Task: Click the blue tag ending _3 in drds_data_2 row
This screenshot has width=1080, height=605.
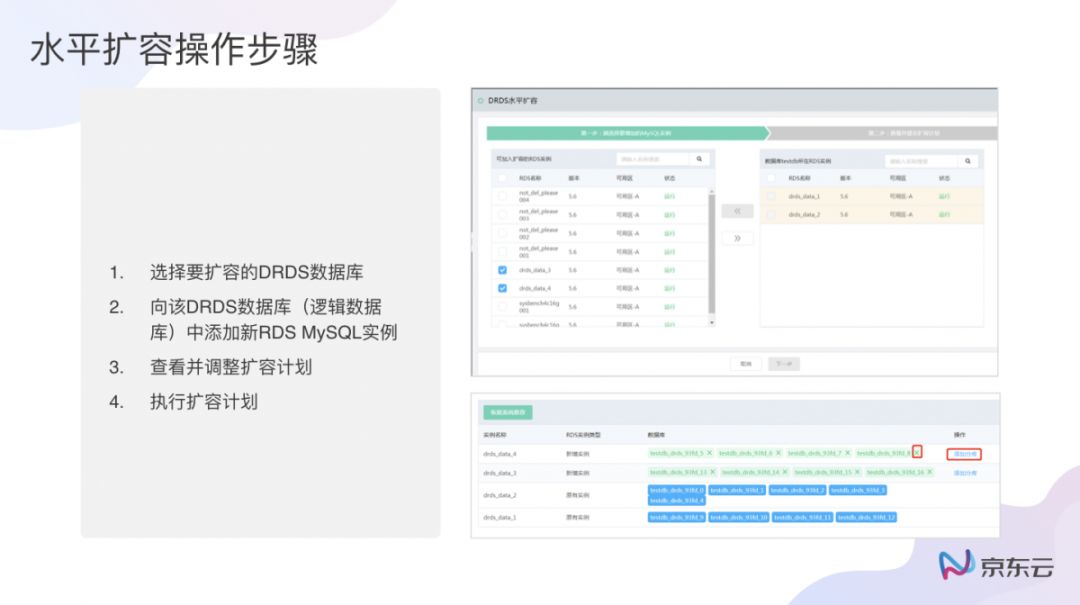Action: click(858, 490)
